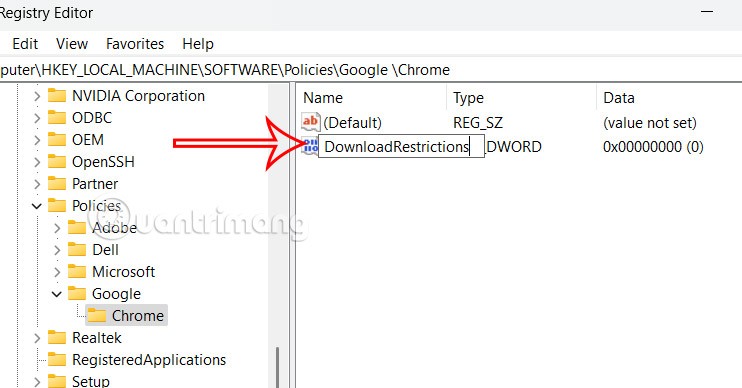
Task: Click the Setup folder icon
Action: tap(57, 381)
